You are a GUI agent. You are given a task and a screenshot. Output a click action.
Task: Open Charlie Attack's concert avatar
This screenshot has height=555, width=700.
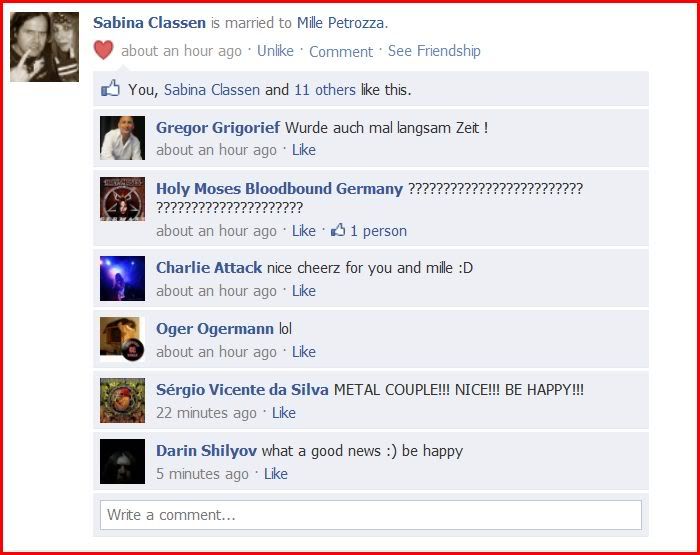pyautogui.click(x=122, y=278)
